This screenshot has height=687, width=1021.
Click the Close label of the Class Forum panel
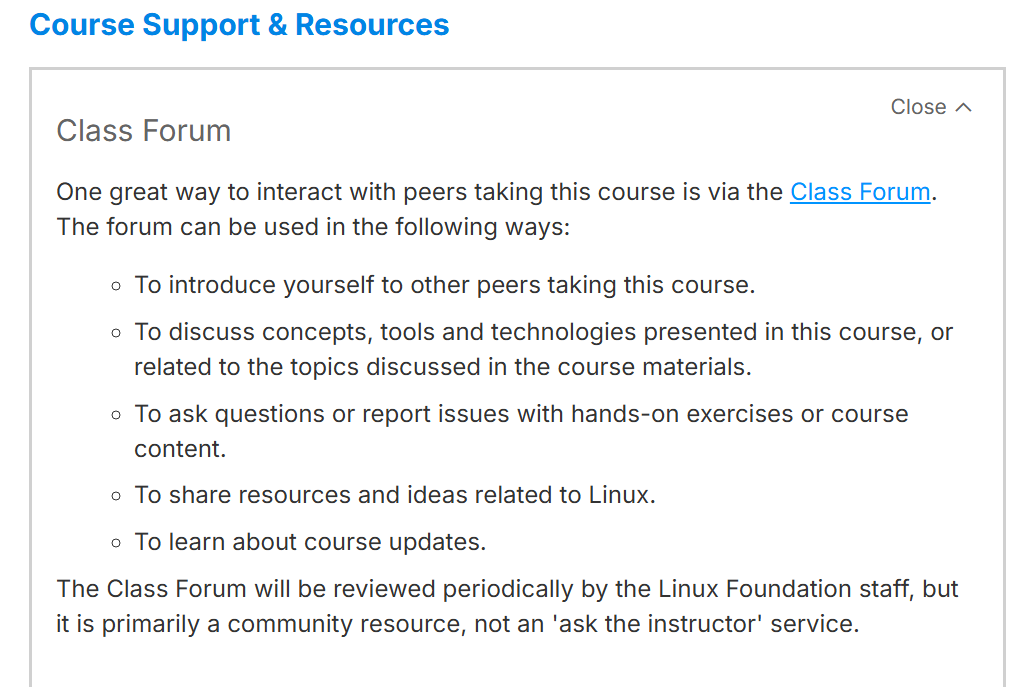918,107
